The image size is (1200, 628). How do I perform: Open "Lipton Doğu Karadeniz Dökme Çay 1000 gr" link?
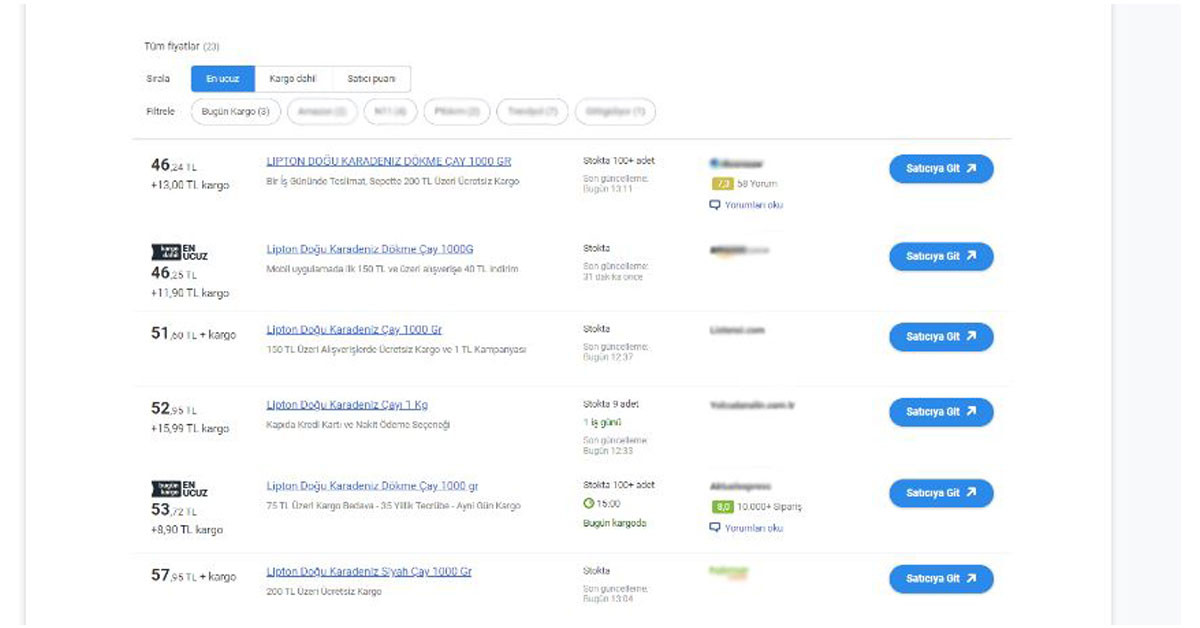(372, 486)
